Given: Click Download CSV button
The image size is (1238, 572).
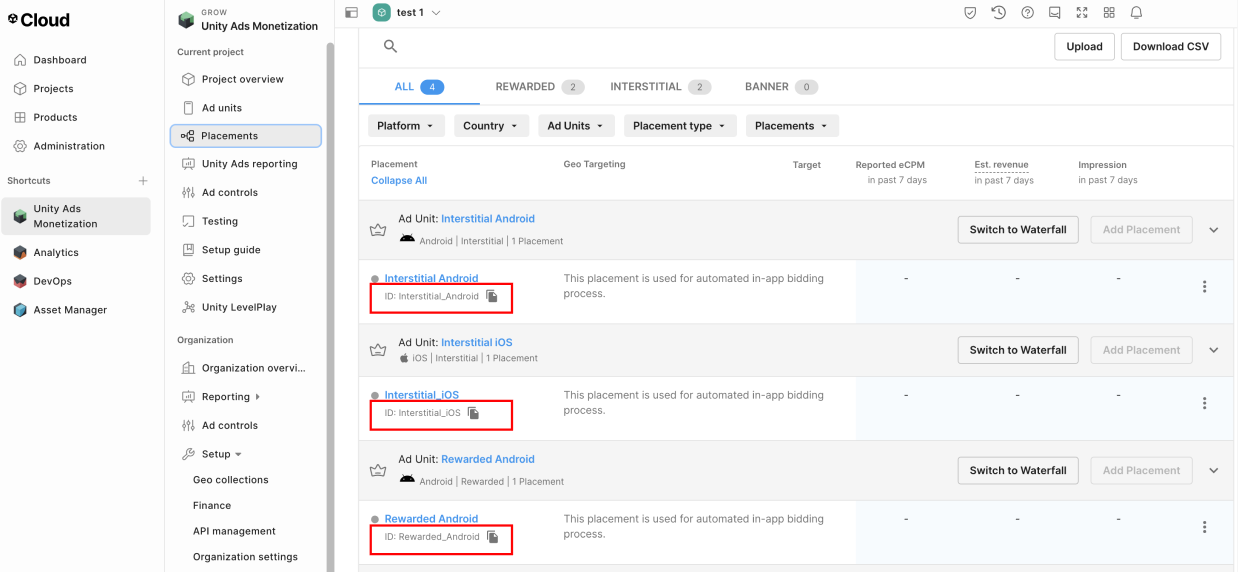Looking at the screenshot, I should pyautogui.click(x=1170, y=46).
